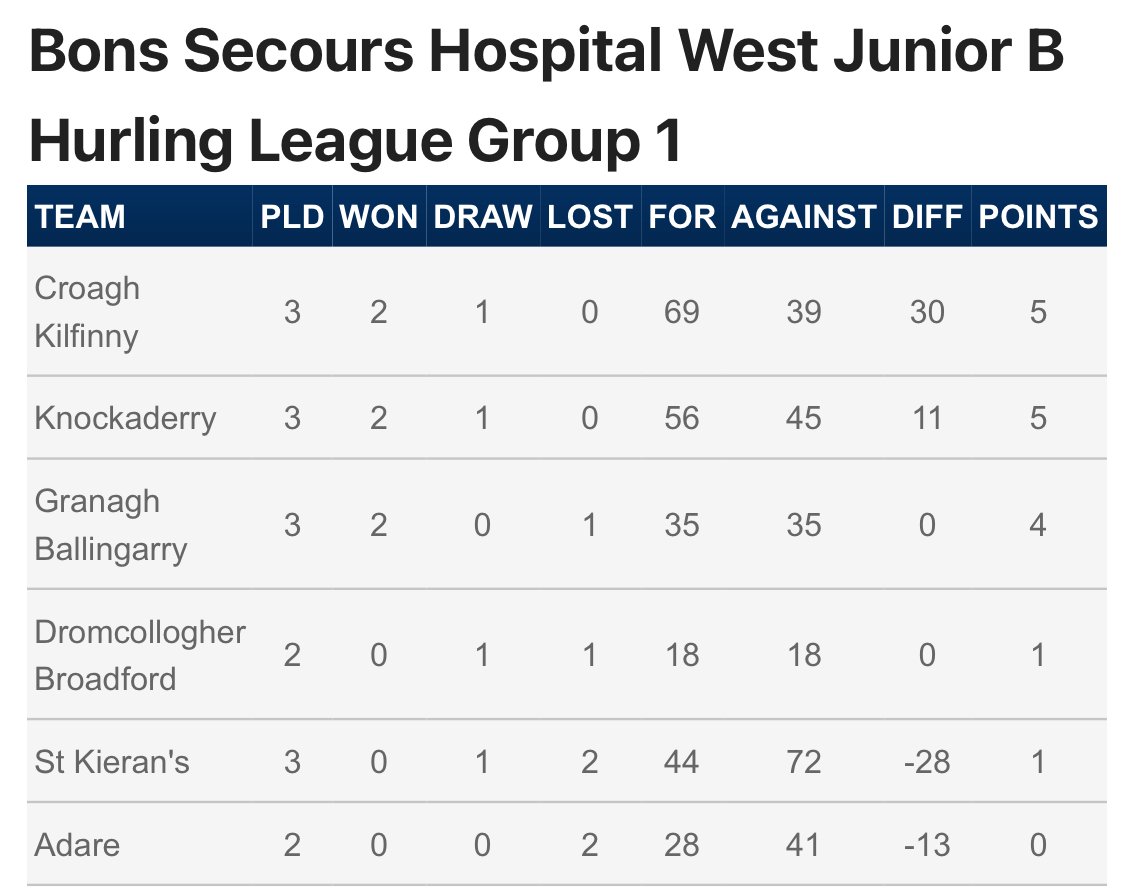The width and height of the screenshot is (1121, 890).
Task: Select the Dromcollogher Broadford team name
Action: [x=140, y=655]
